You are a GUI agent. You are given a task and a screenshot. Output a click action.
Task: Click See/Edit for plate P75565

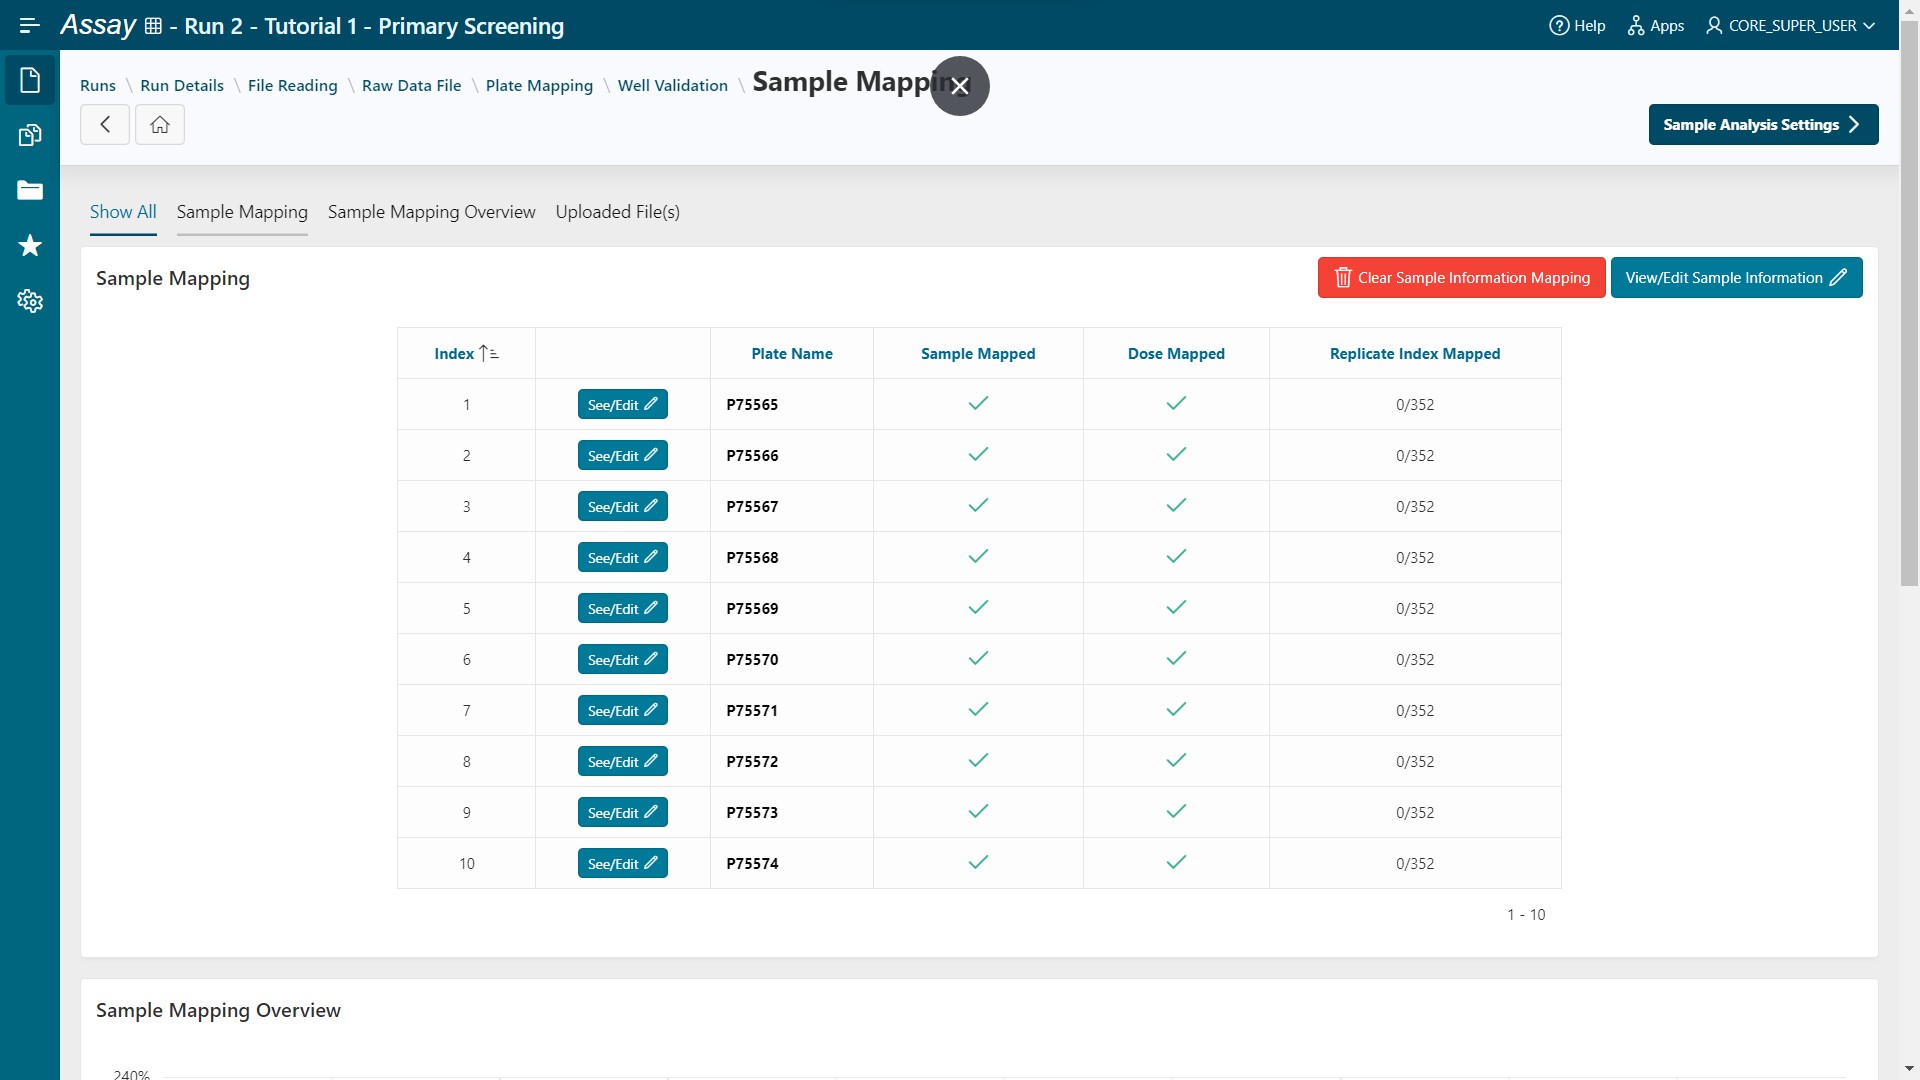click(622, 405)
